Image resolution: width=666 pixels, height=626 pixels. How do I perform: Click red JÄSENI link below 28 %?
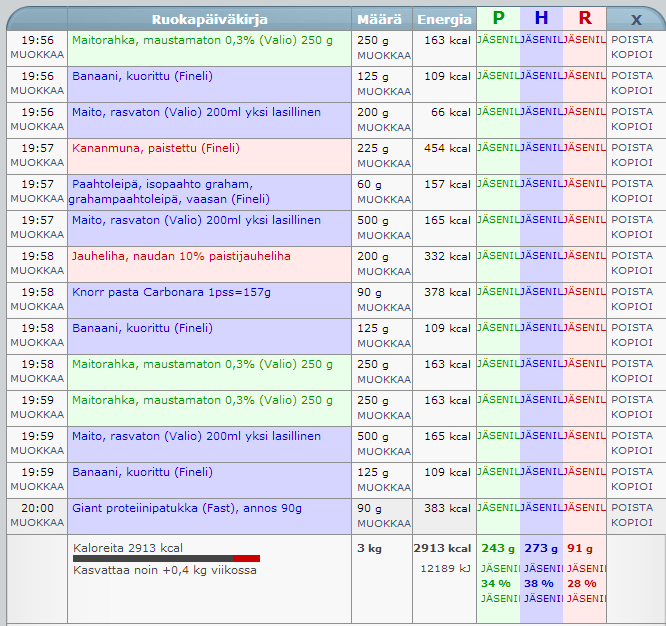[587, 599]
